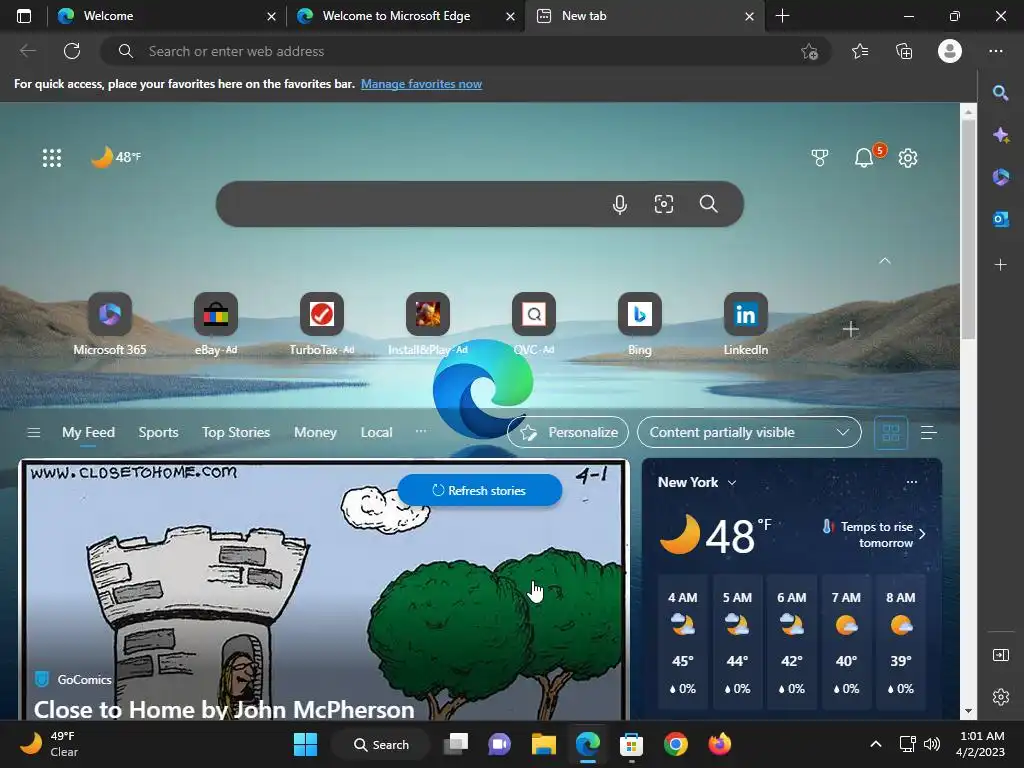The height and width of the screenshot is (768, 1024).
Task: Open the sidebar Search icon
Action: pos(1000,93)
